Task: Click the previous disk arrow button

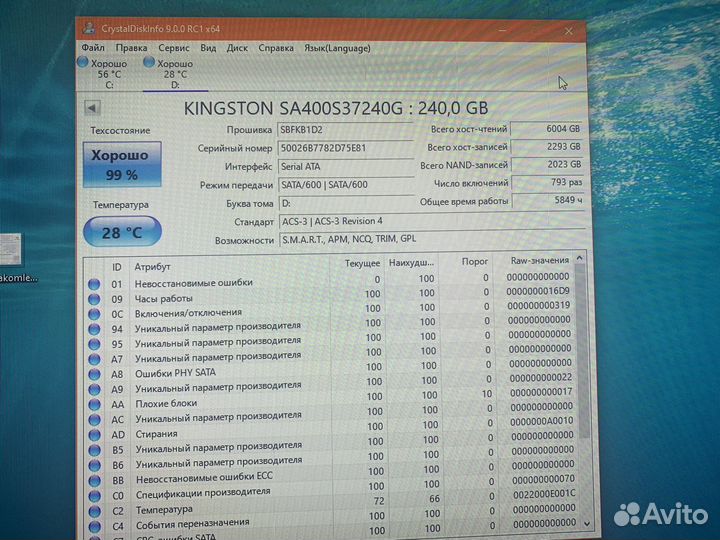Action: coord(92,108)
